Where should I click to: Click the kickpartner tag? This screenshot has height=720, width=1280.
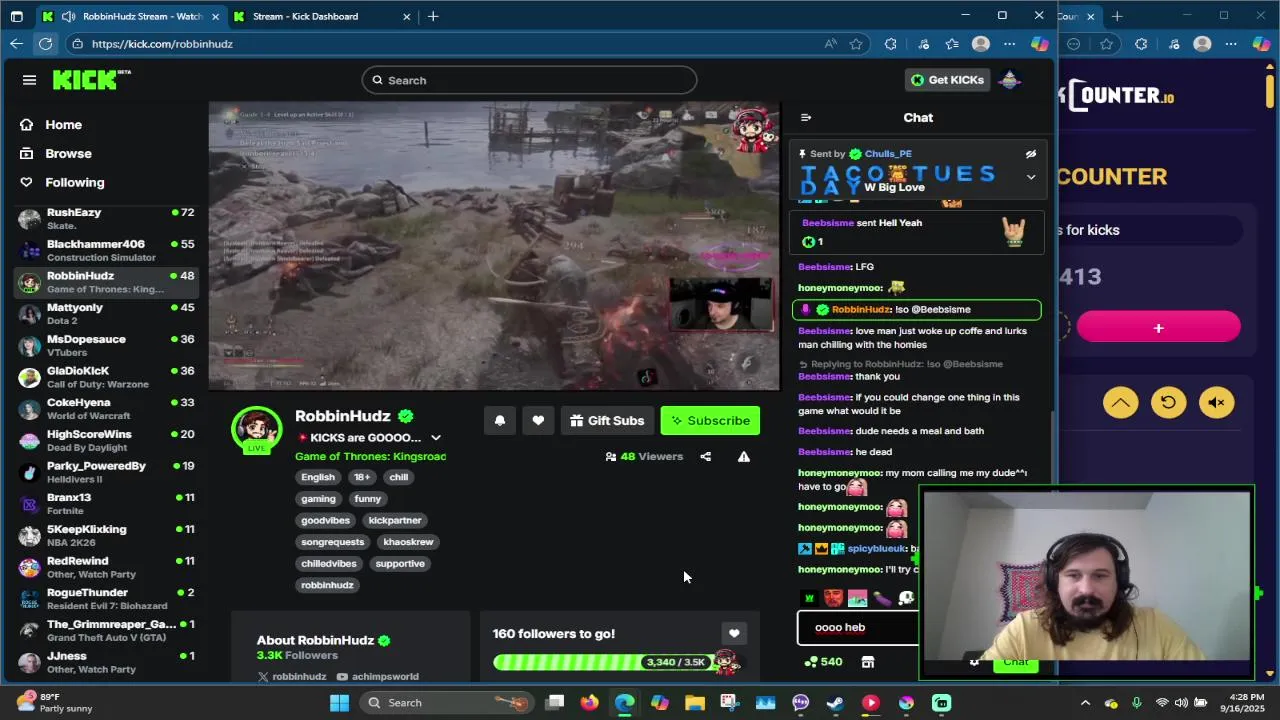(x=395, y=520)
